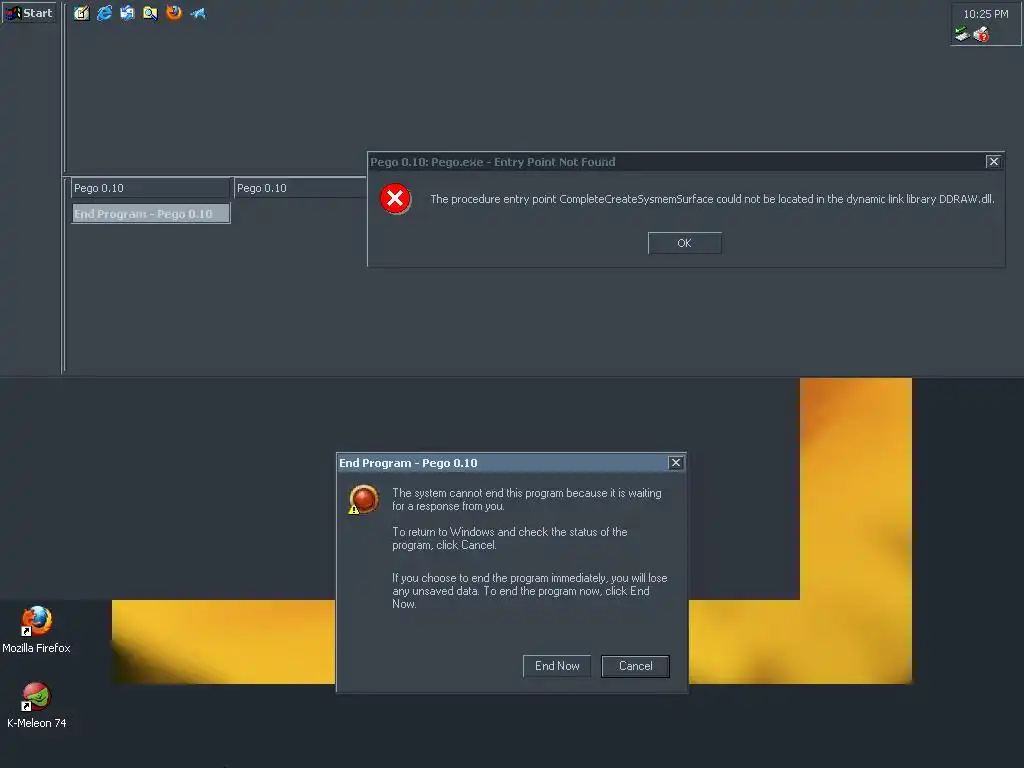Click the blue bird quick launch icon
Viewport: 1024px width, 768px height.
[198, 13]
